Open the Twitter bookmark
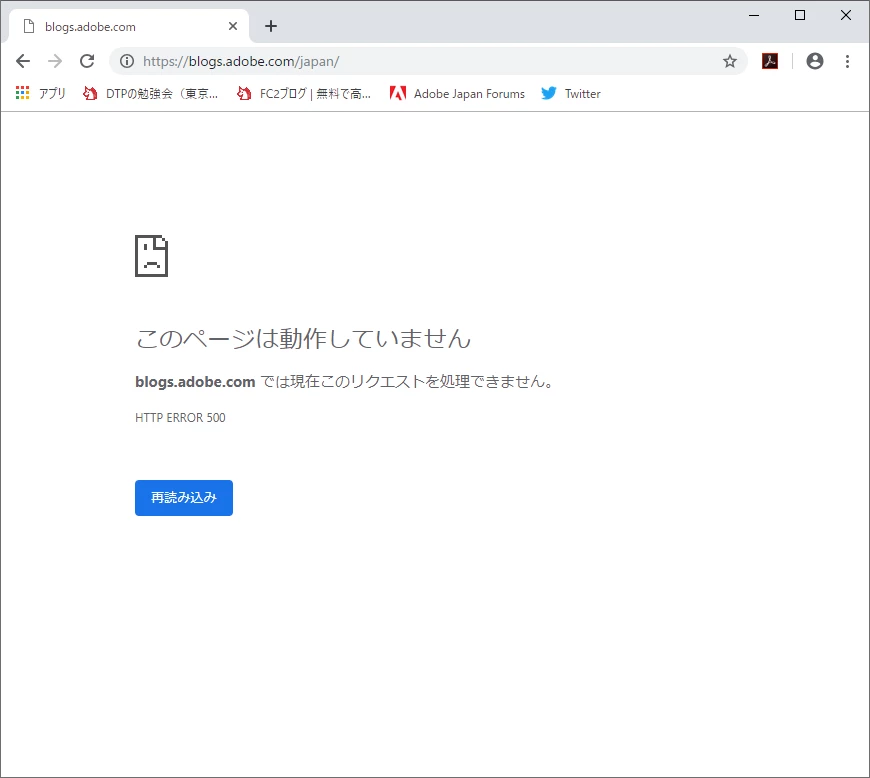 [571, 93]
